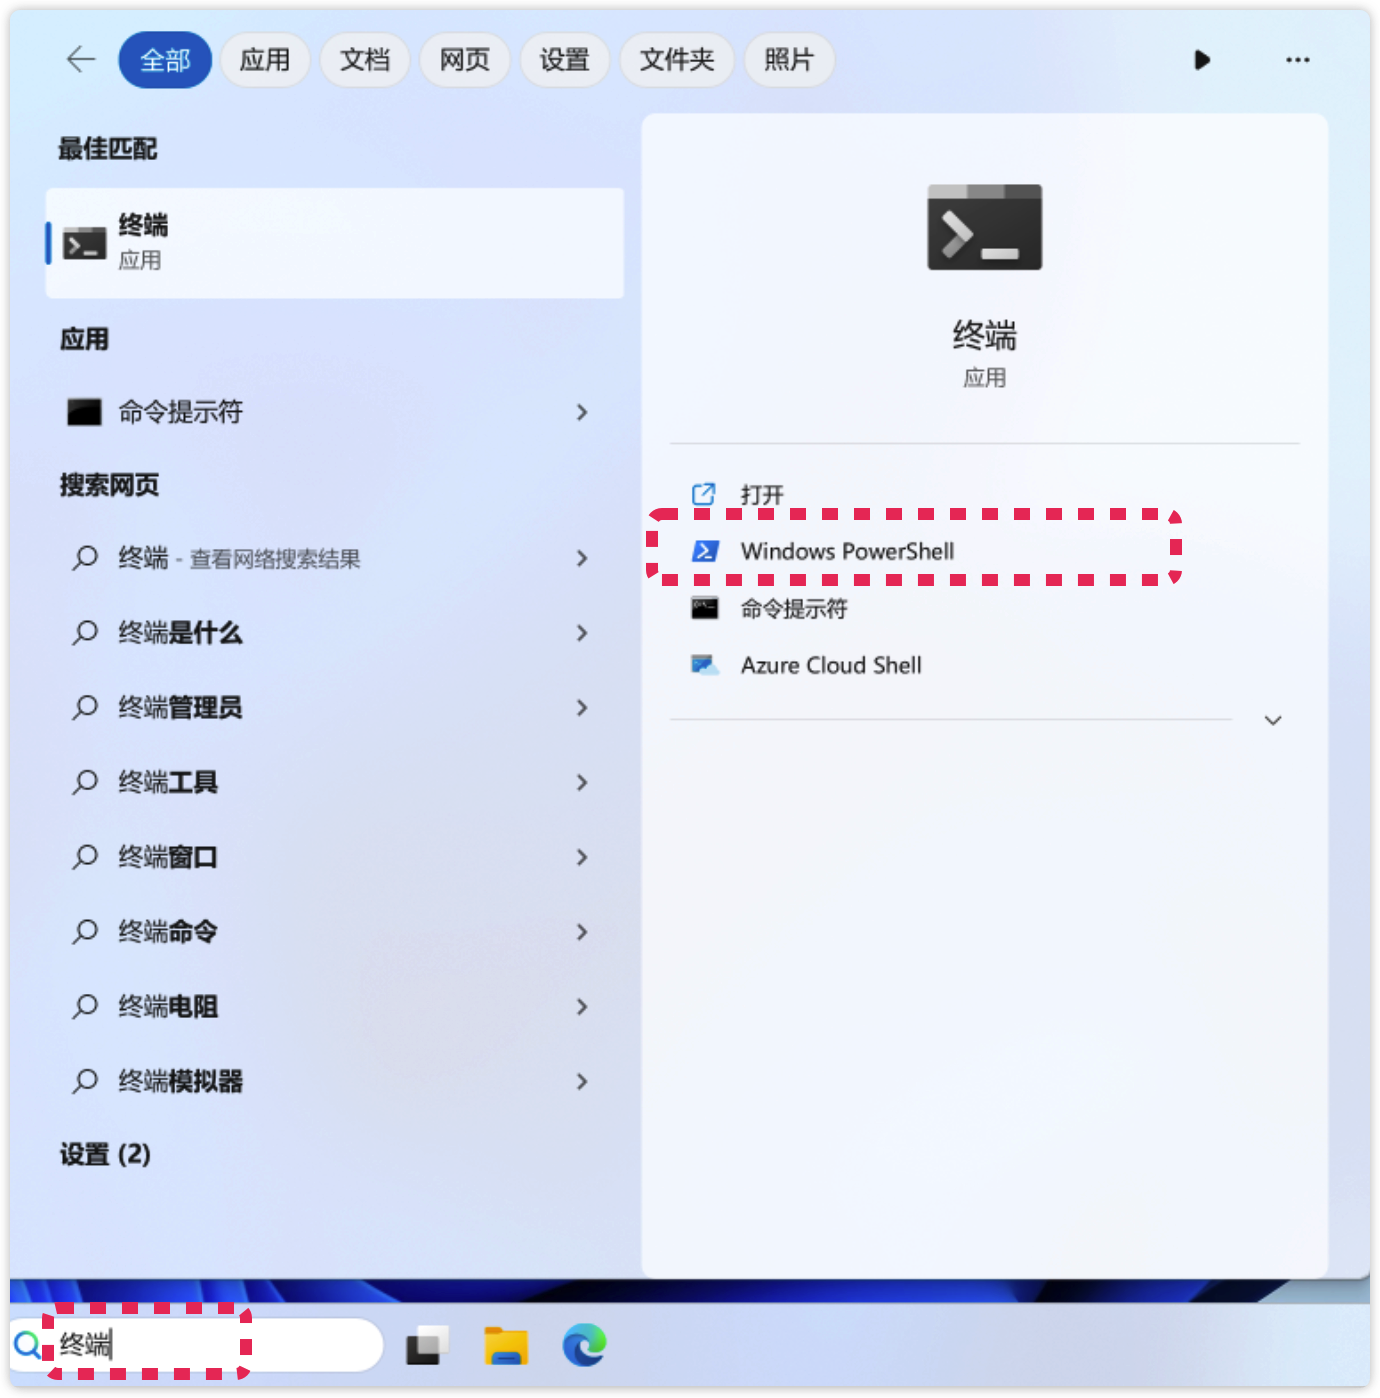
Task: Expand more actions with the down chevron
Action: click(x=1272, y=720)
